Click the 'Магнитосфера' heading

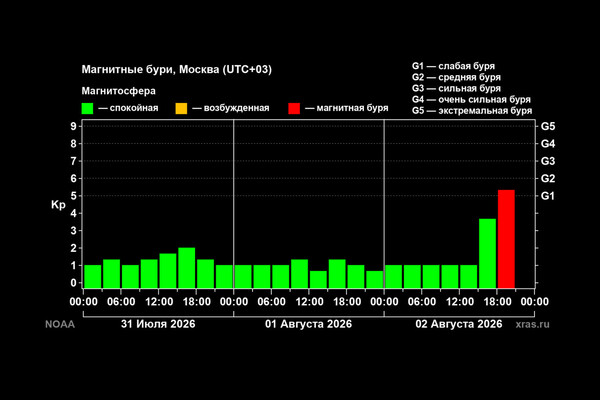tap(119, 91)
